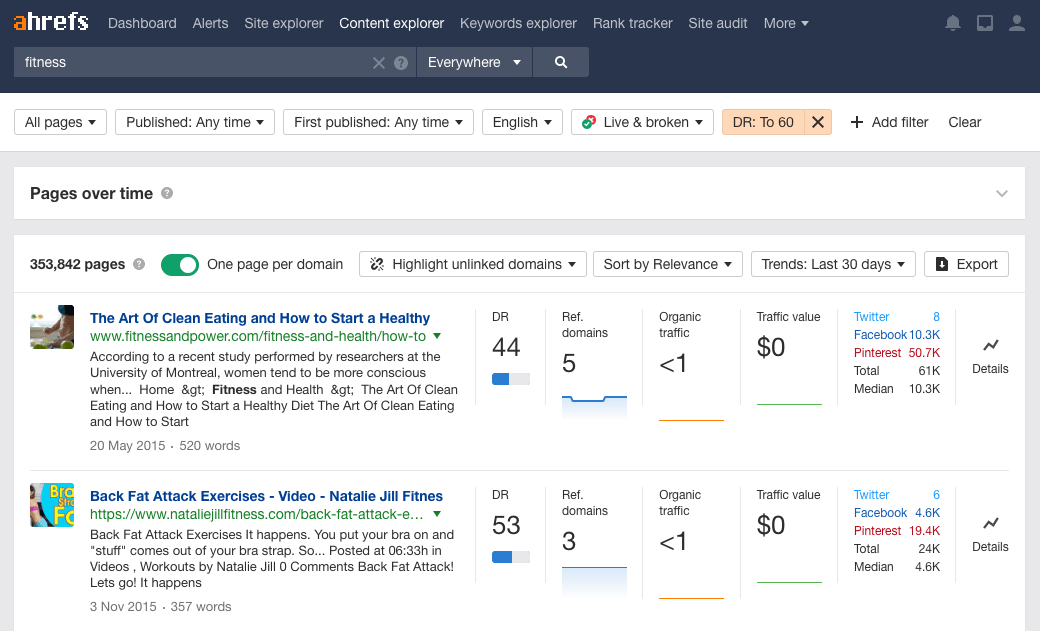Open search syntax help icon
This screenshot has height=631, width=1040.
[401, 62]
